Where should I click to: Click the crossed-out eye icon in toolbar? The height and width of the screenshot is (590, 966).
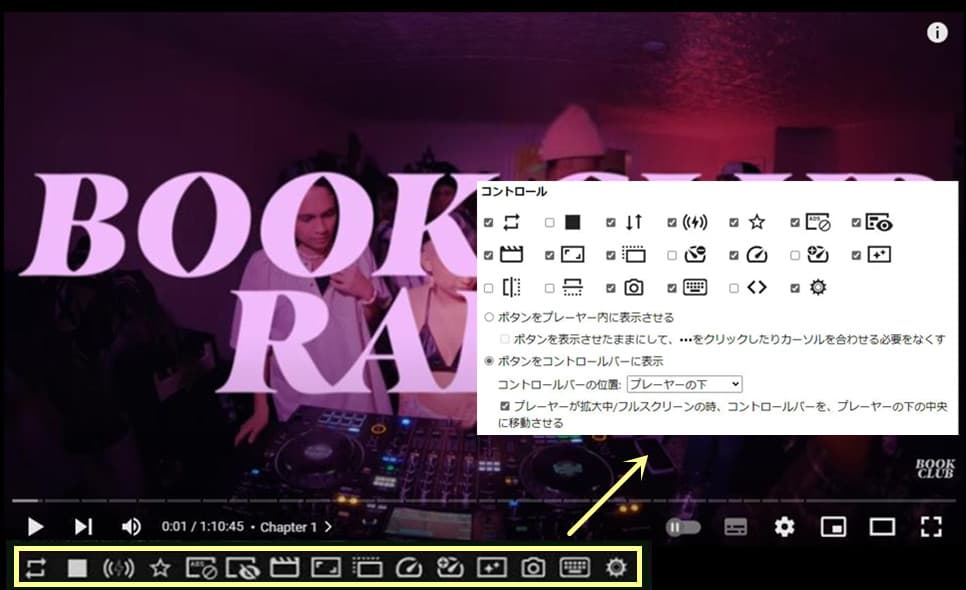click(242, 567)
